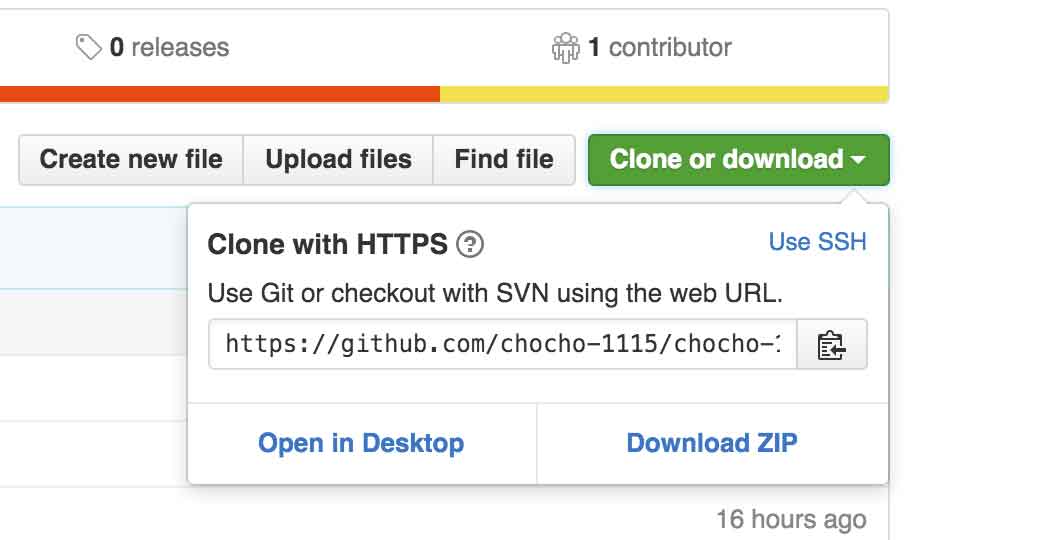Click the Clone with HTTPS heading
The height and width of the screenshot is (540, 1042).
(x=328, y=244)
